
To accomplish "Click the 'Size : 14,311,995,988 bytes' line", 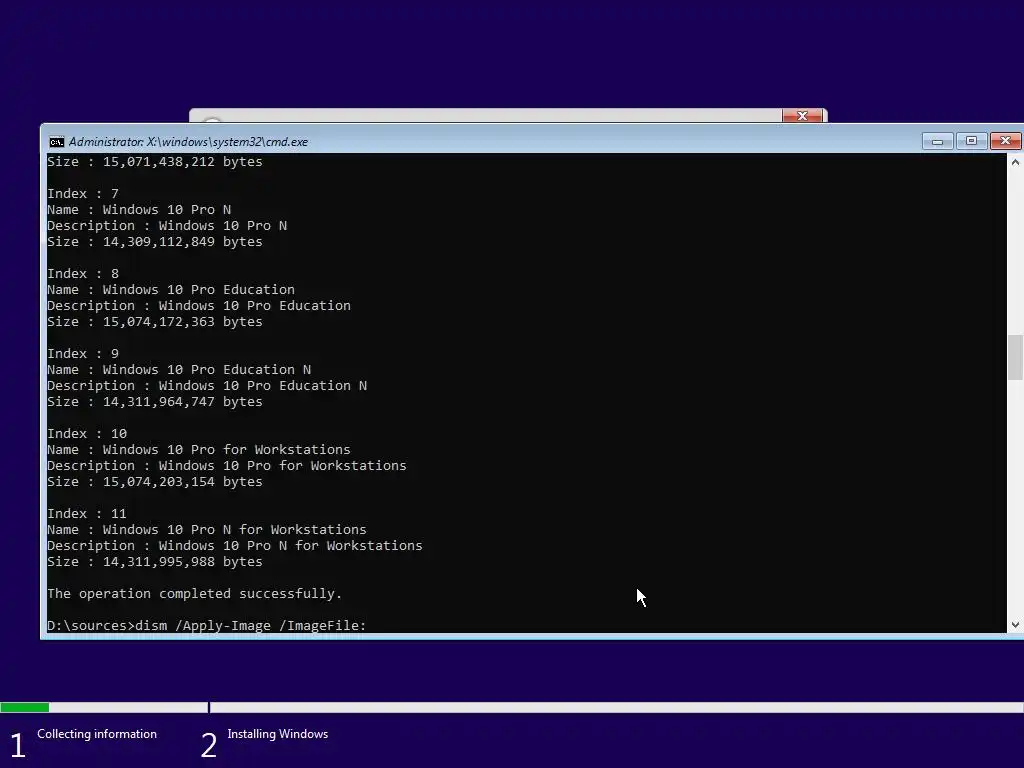I will [x=155, y=562].
